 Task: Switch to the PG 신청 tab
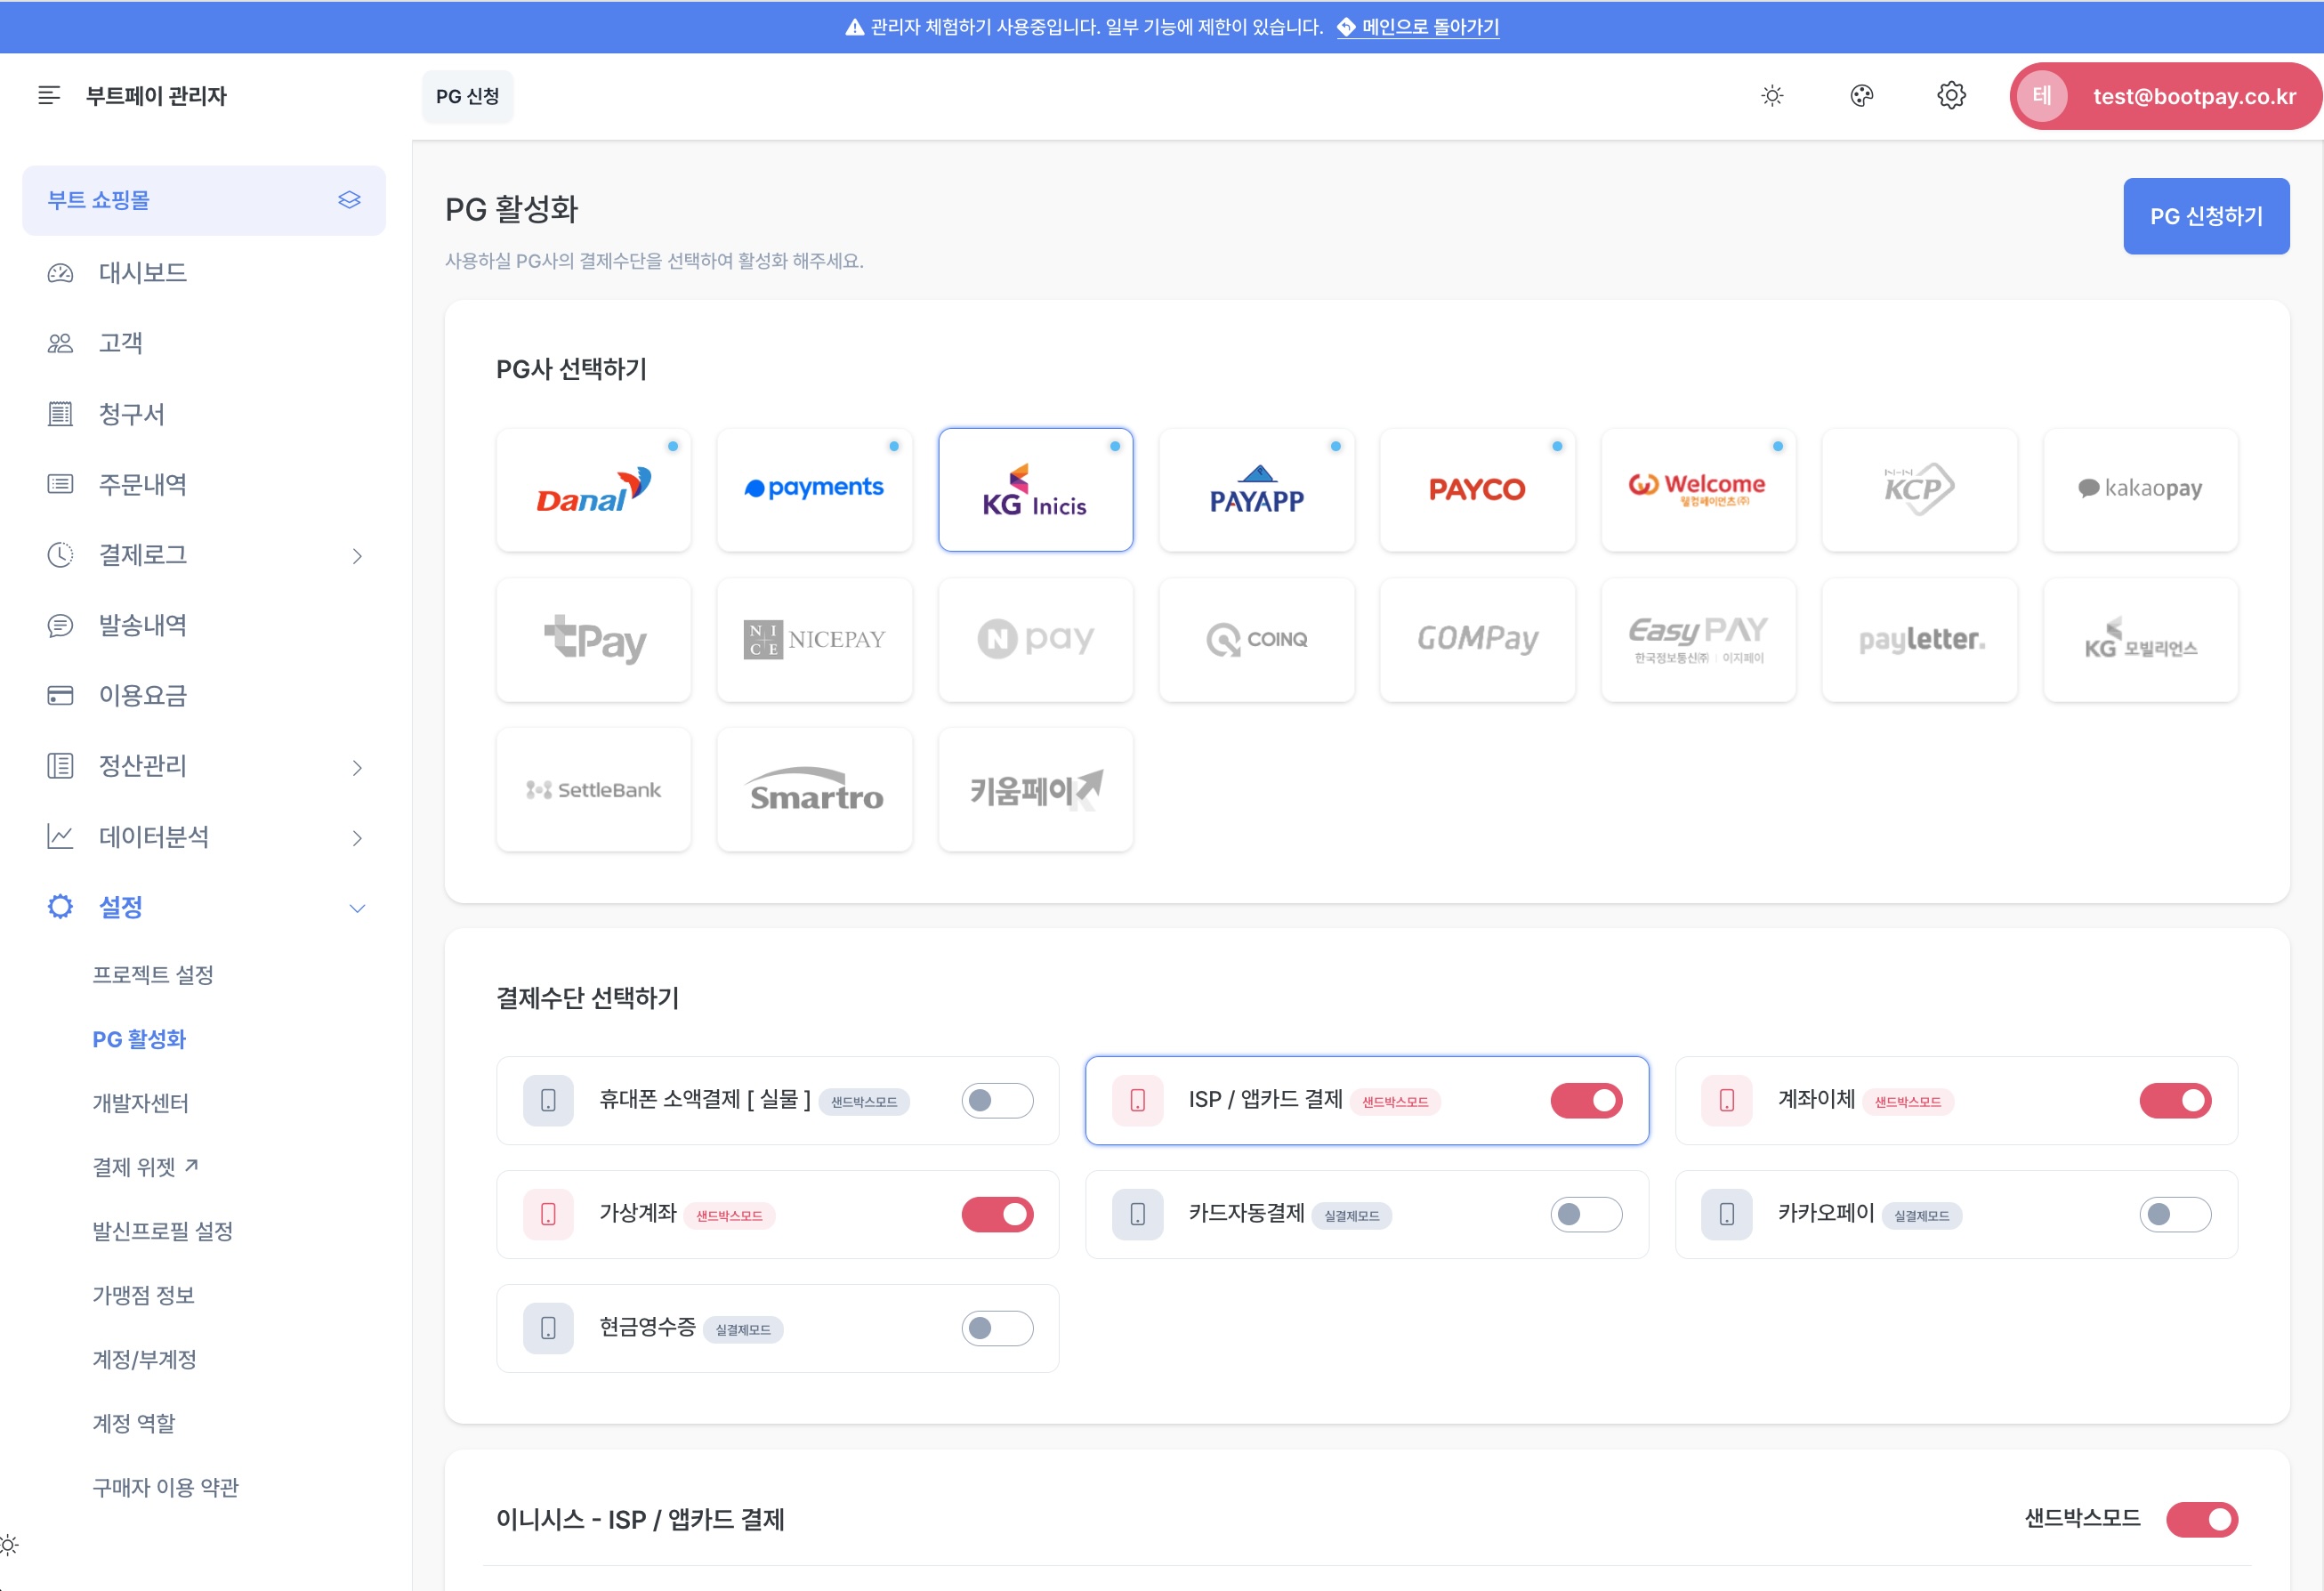click(468, 96)
